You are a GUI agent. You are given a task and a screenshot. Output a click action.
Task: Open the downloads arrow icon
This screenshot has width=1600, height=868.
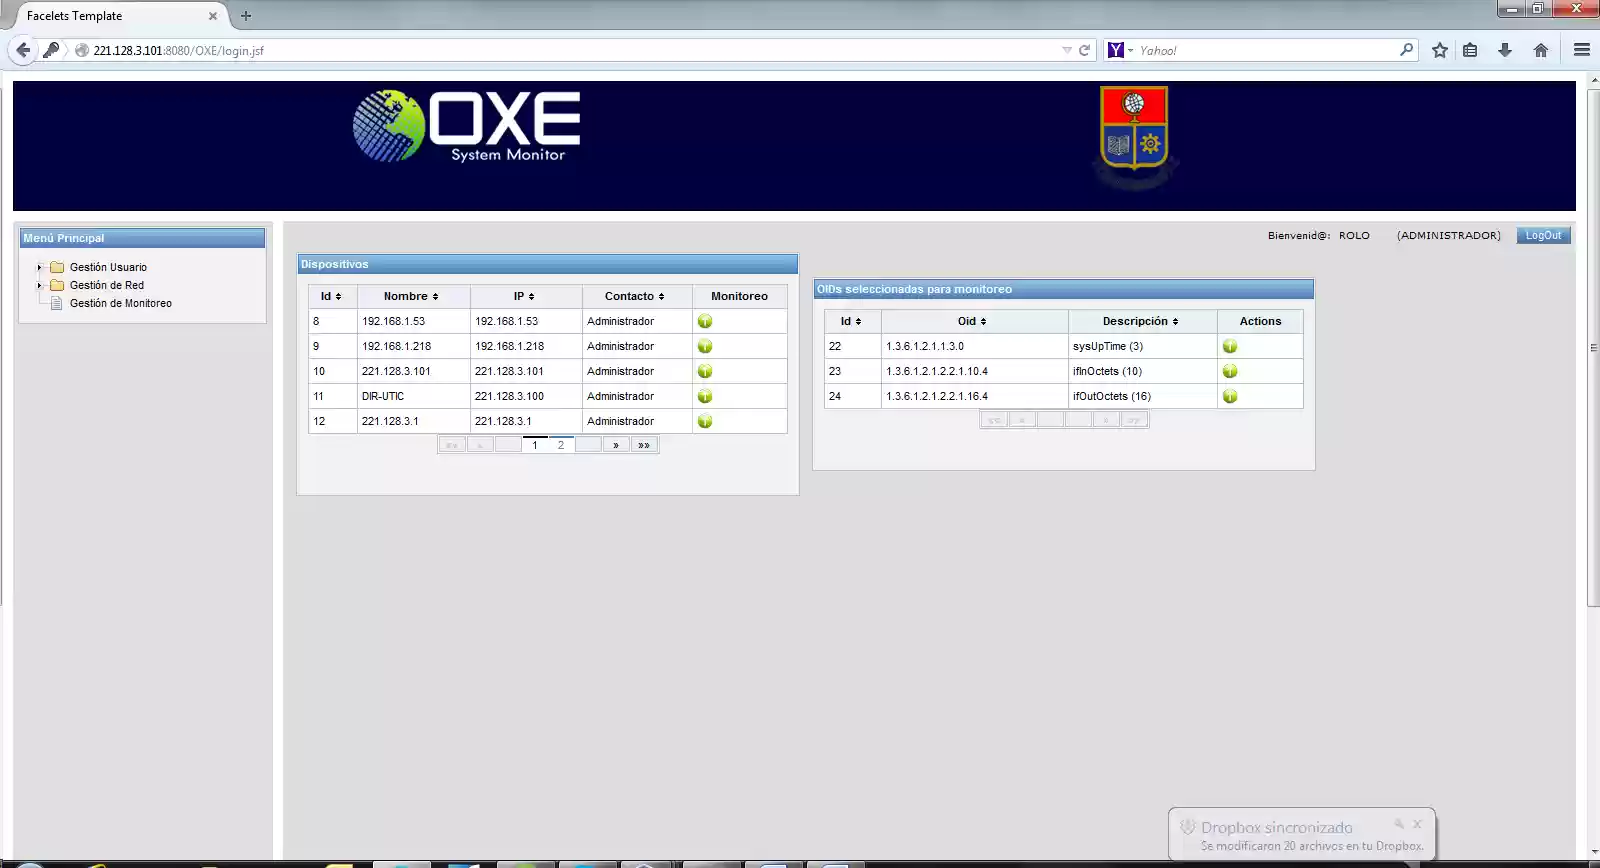1505,50
